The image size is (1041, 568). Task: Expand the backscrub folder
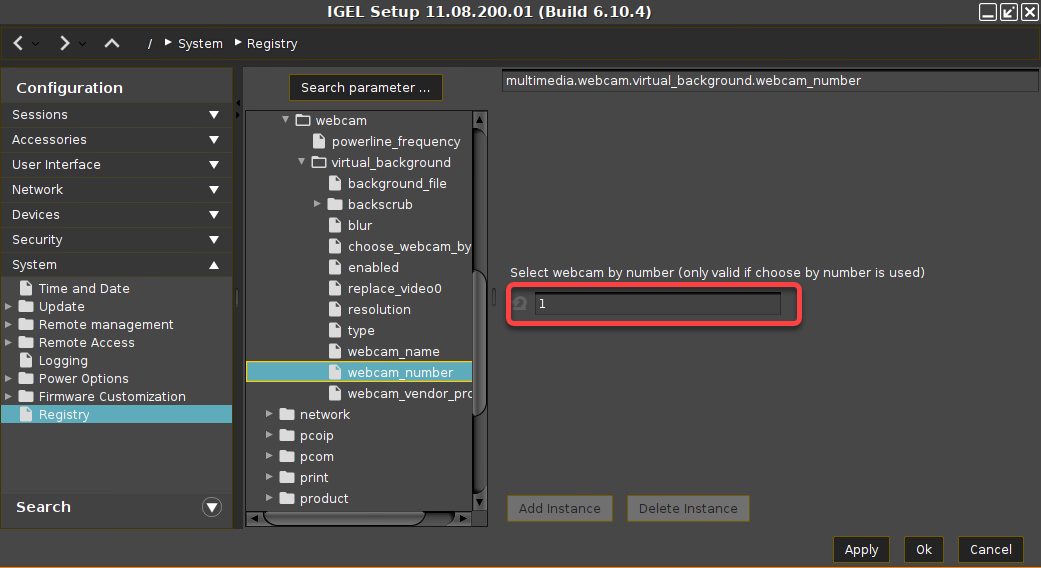[317, 204]
